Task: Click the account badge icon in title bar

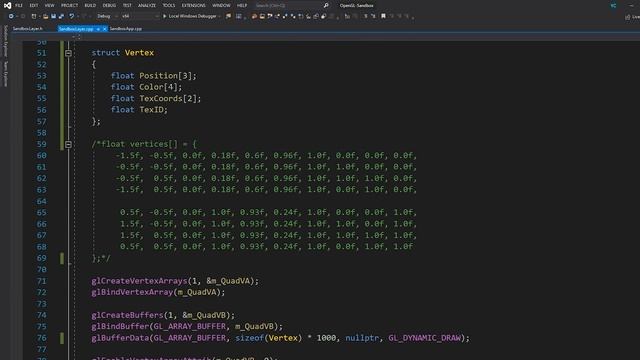Action: pyautogui.click(x=613, y=5)
